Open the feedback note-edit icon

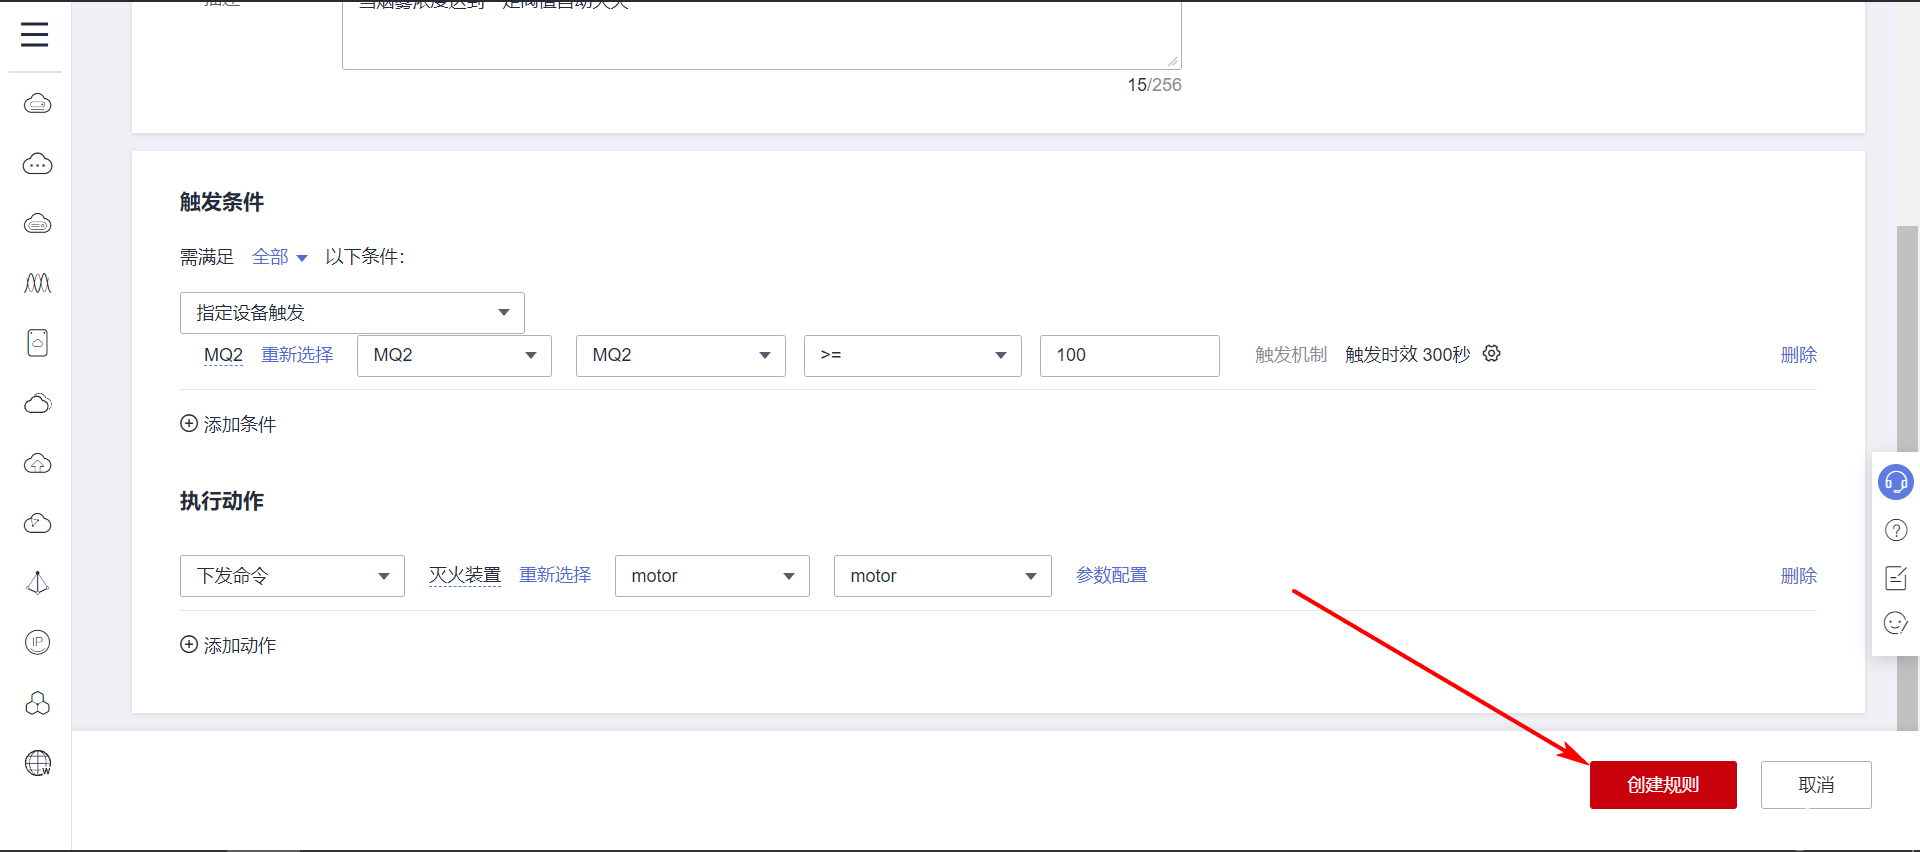pos(1896,577)
